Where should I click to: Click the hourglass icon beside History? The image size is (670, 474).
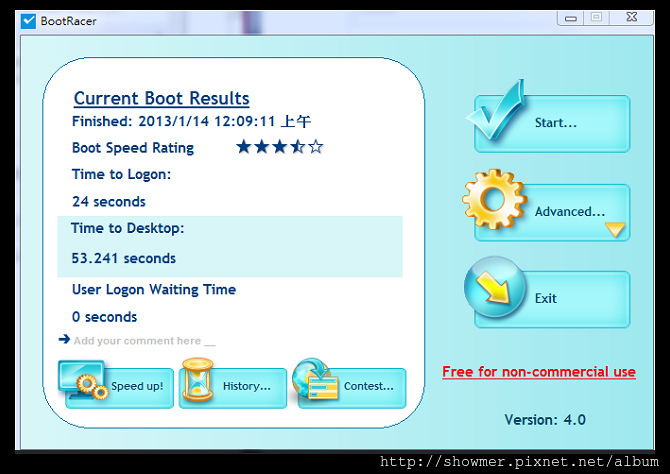(x=197, y=380)
